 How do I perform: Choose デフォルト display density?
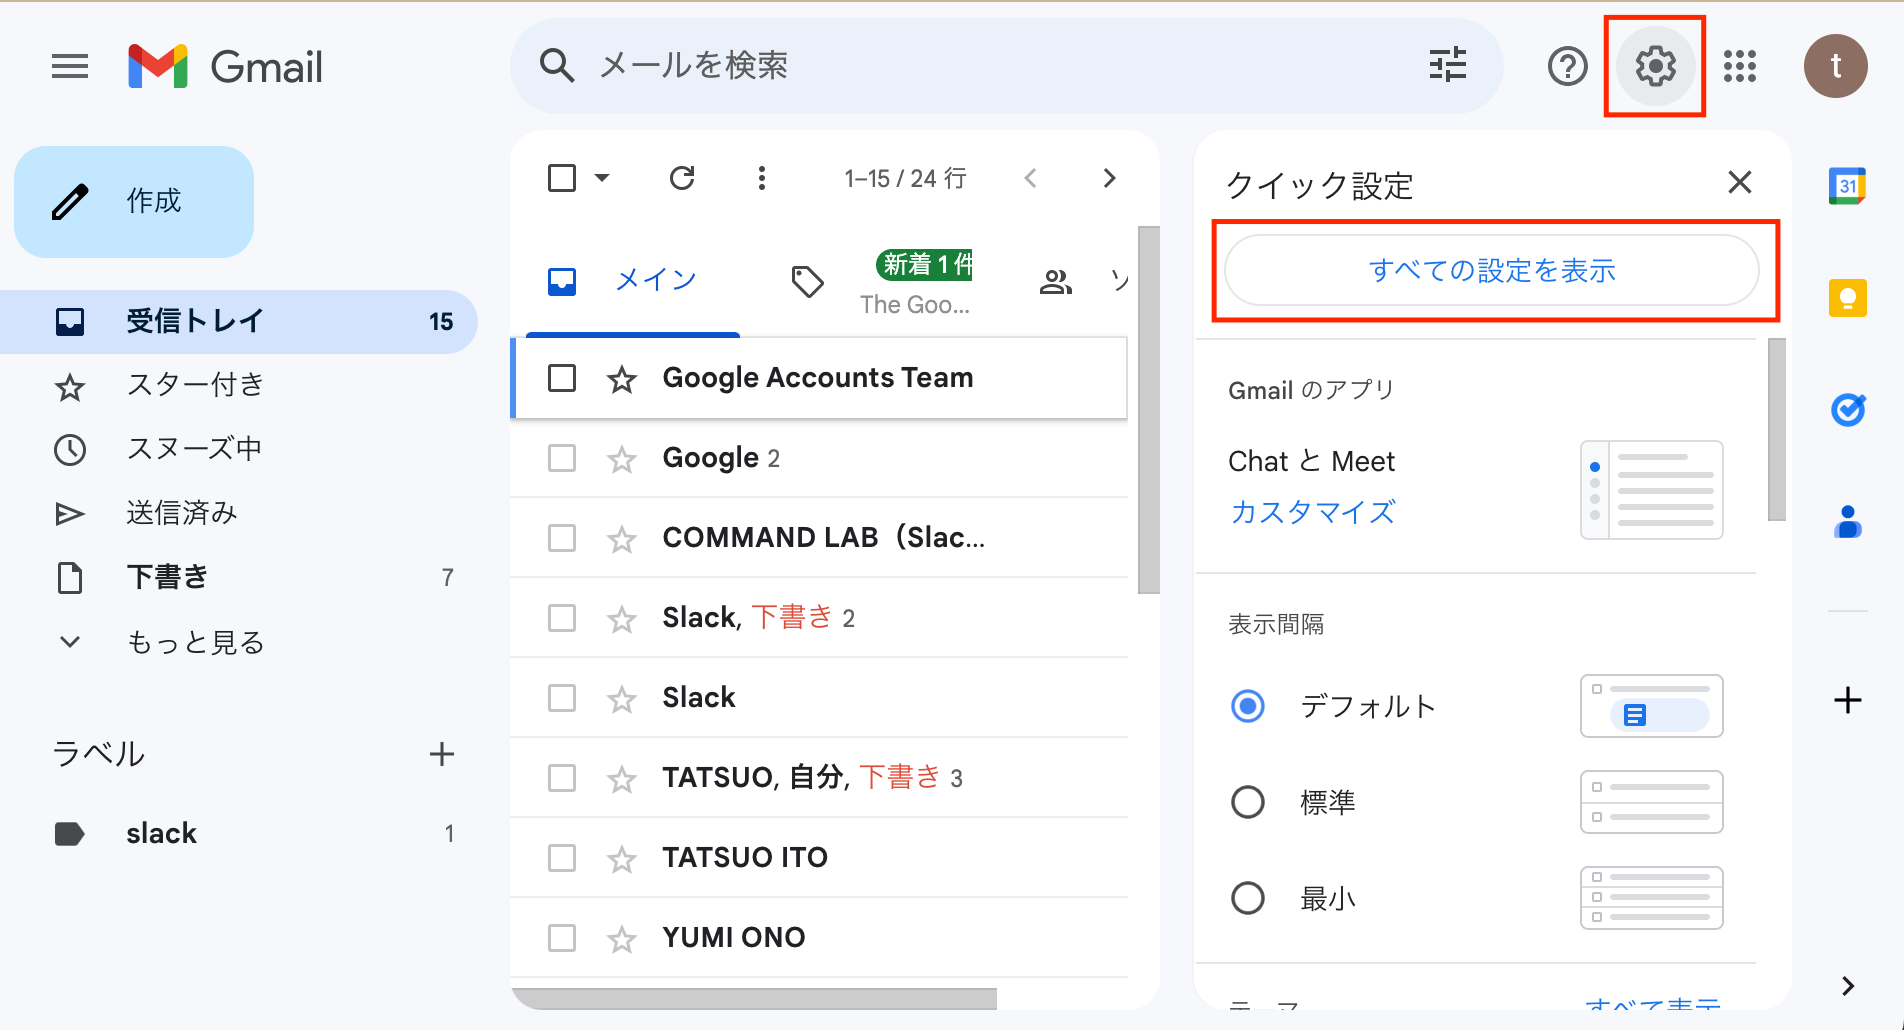point(1248,706)
